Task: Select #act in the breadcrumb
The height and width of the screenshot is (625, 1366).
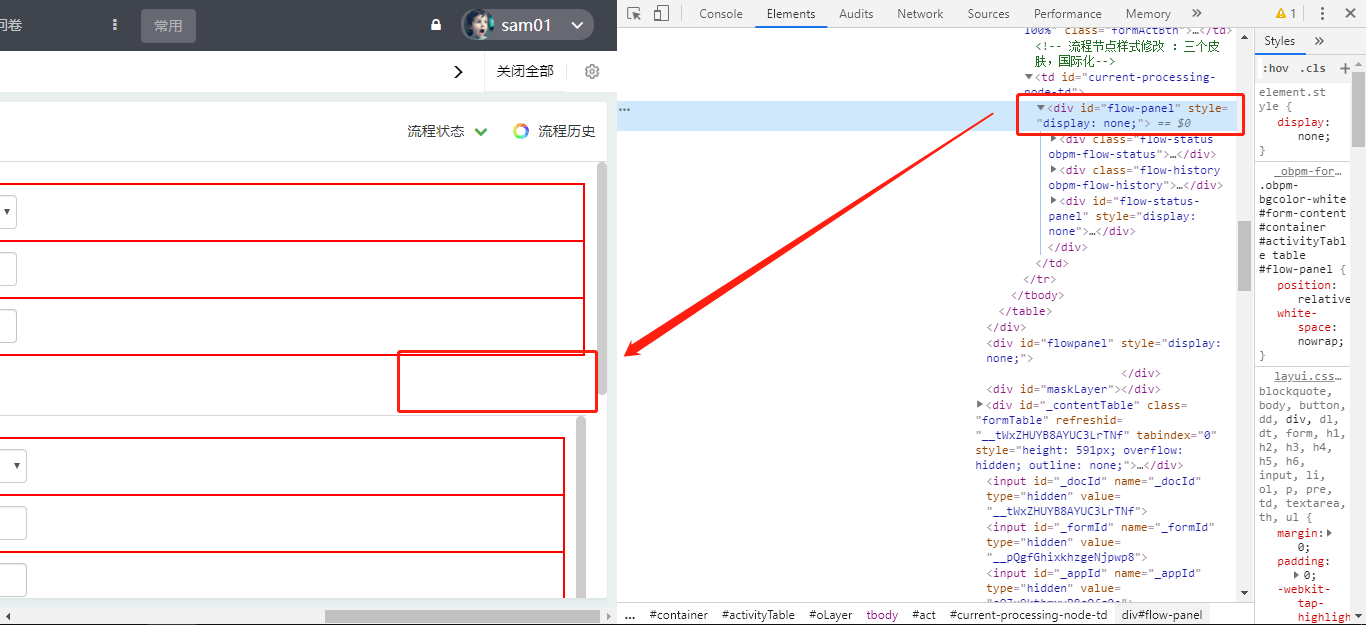Action: pyautogui.click(x=925, y=615)
